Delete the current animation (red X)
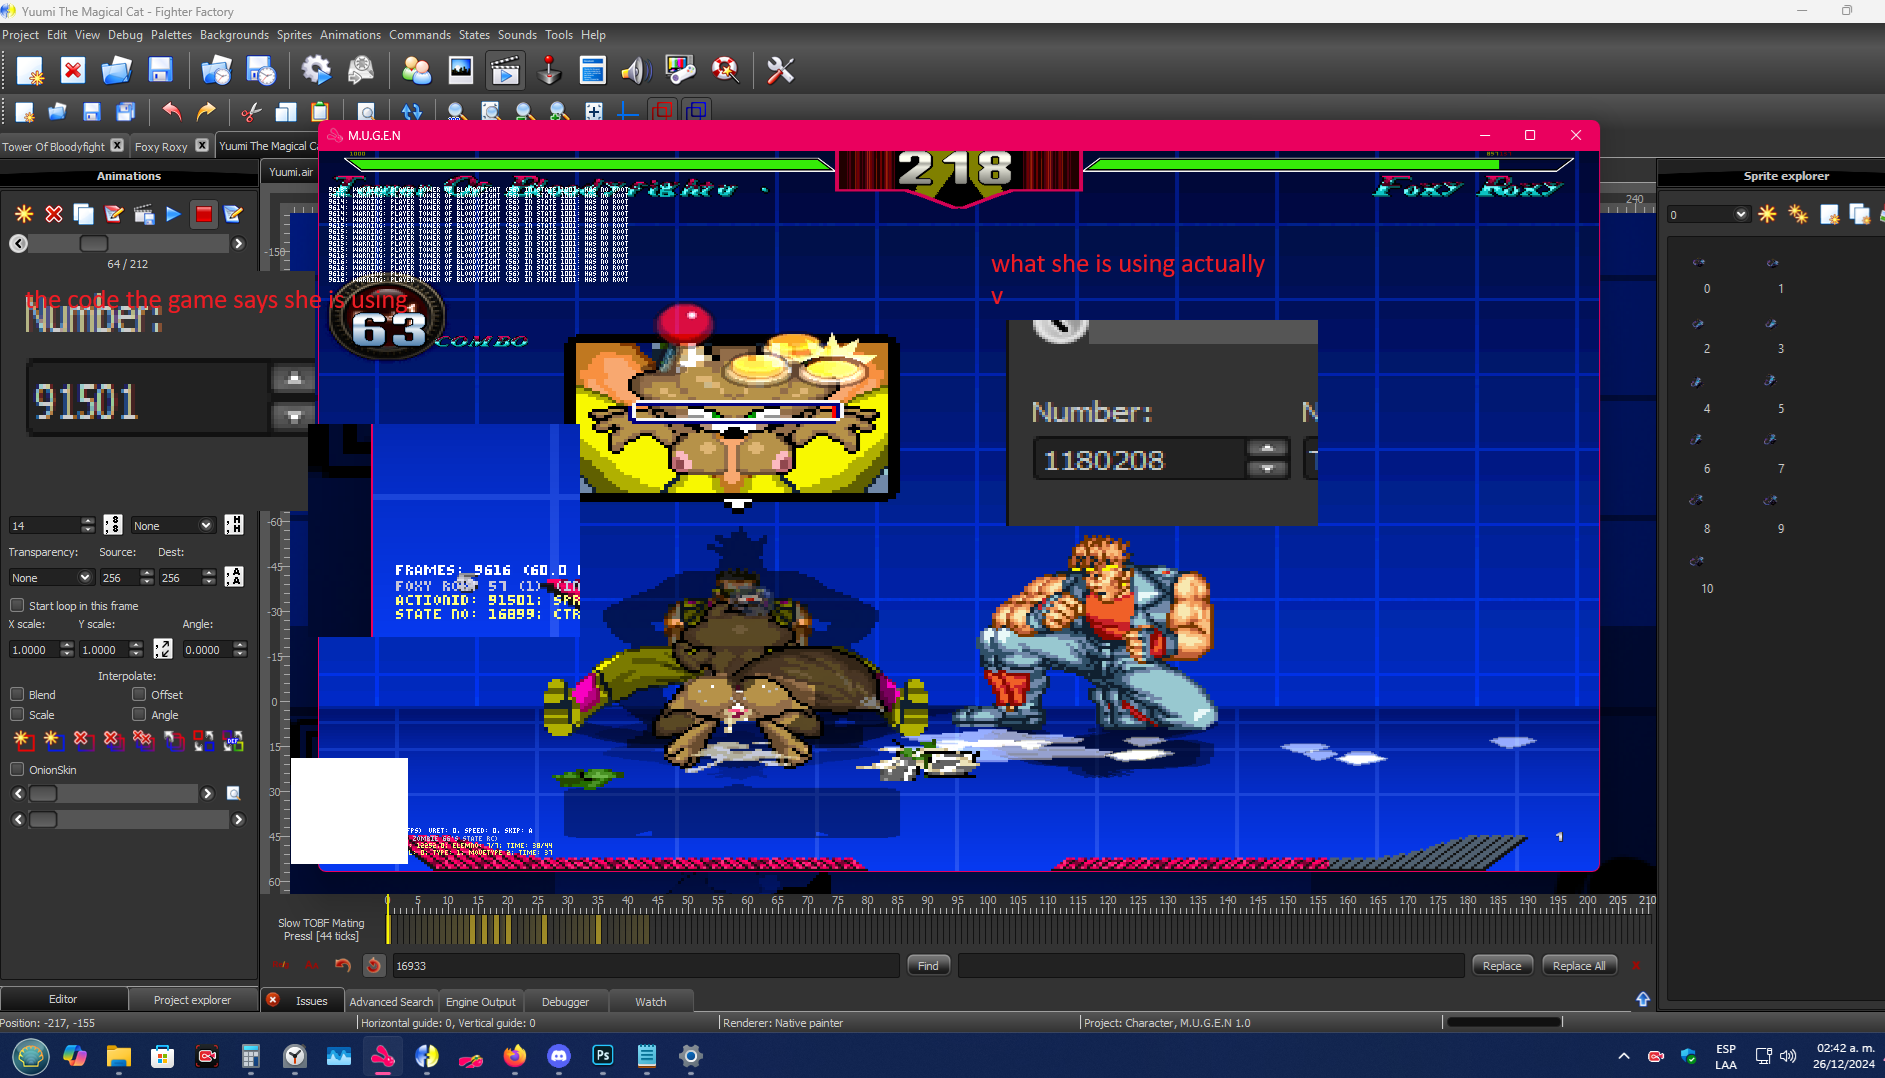This screenshot has width=1885, height=1078. coord(54,214)
